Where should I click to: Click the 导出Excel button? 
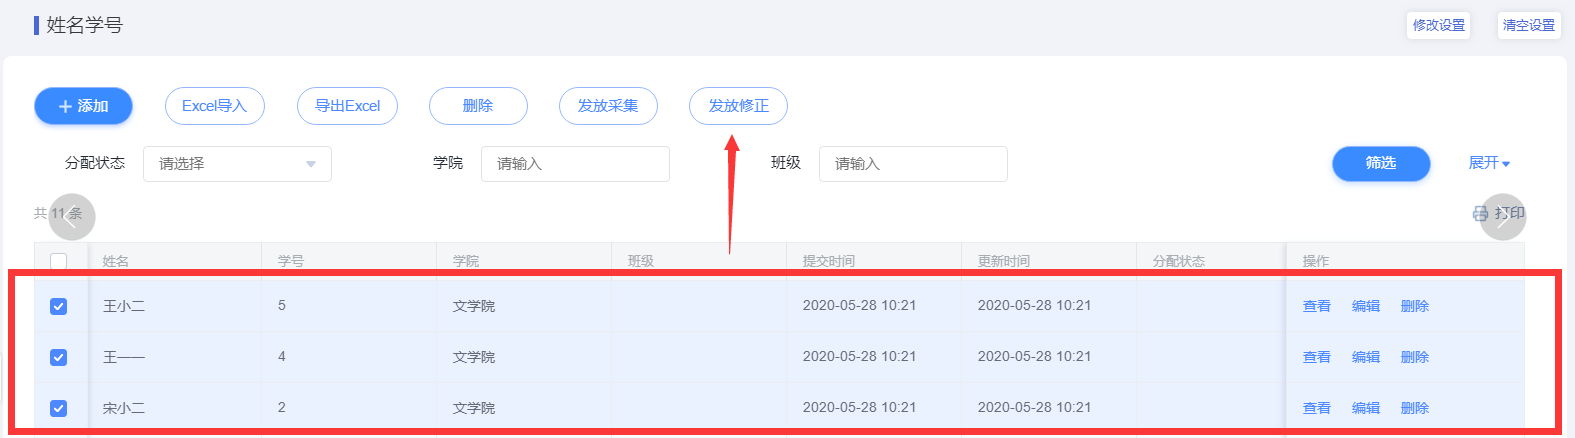click(x=347, y=106)
